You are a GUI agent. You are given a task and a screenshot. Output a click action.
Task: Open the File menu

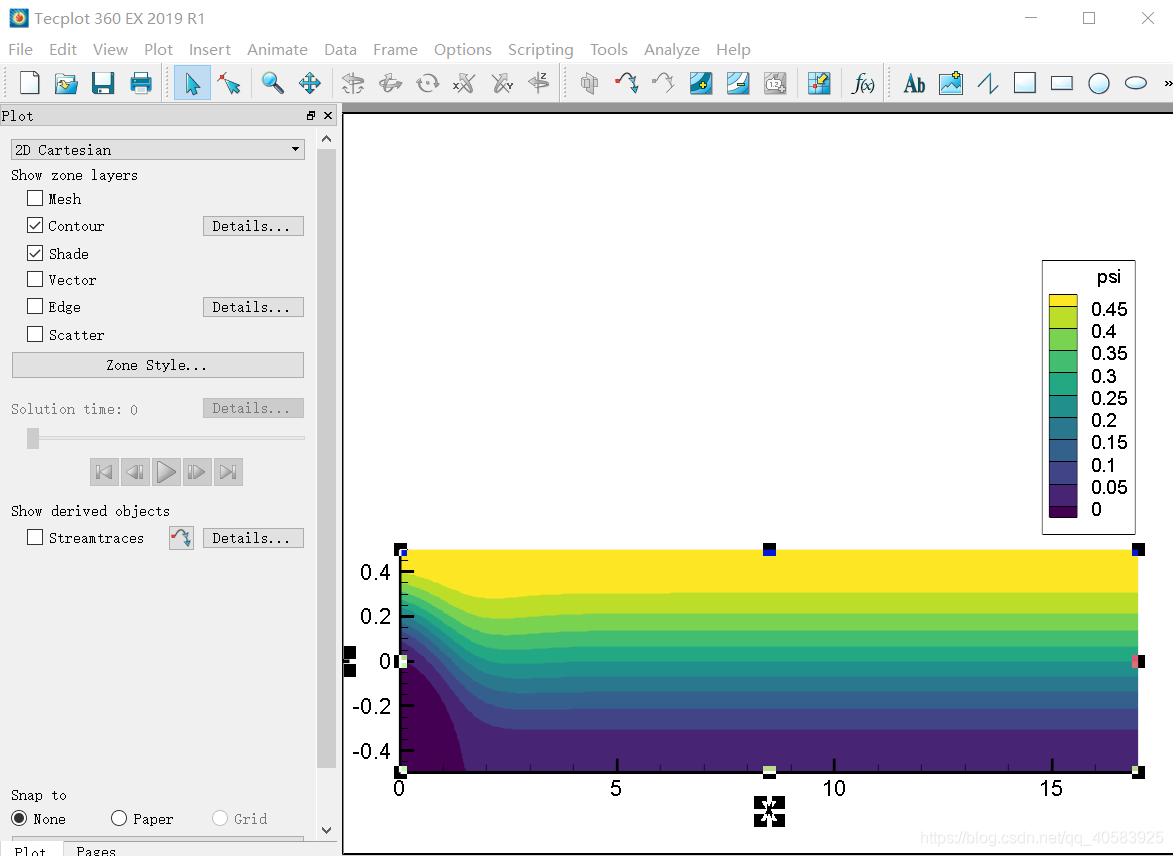click(20, 49)
